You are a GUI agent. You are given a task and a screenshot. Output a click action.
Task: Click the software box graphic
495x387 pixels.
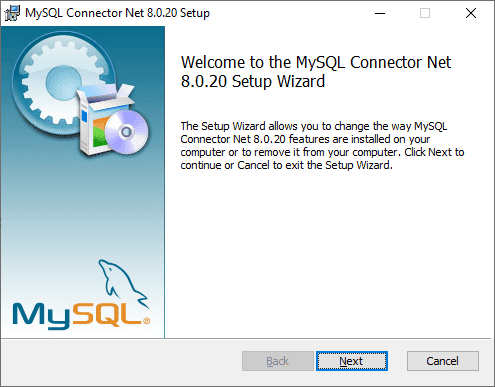[x=100, y=118]
